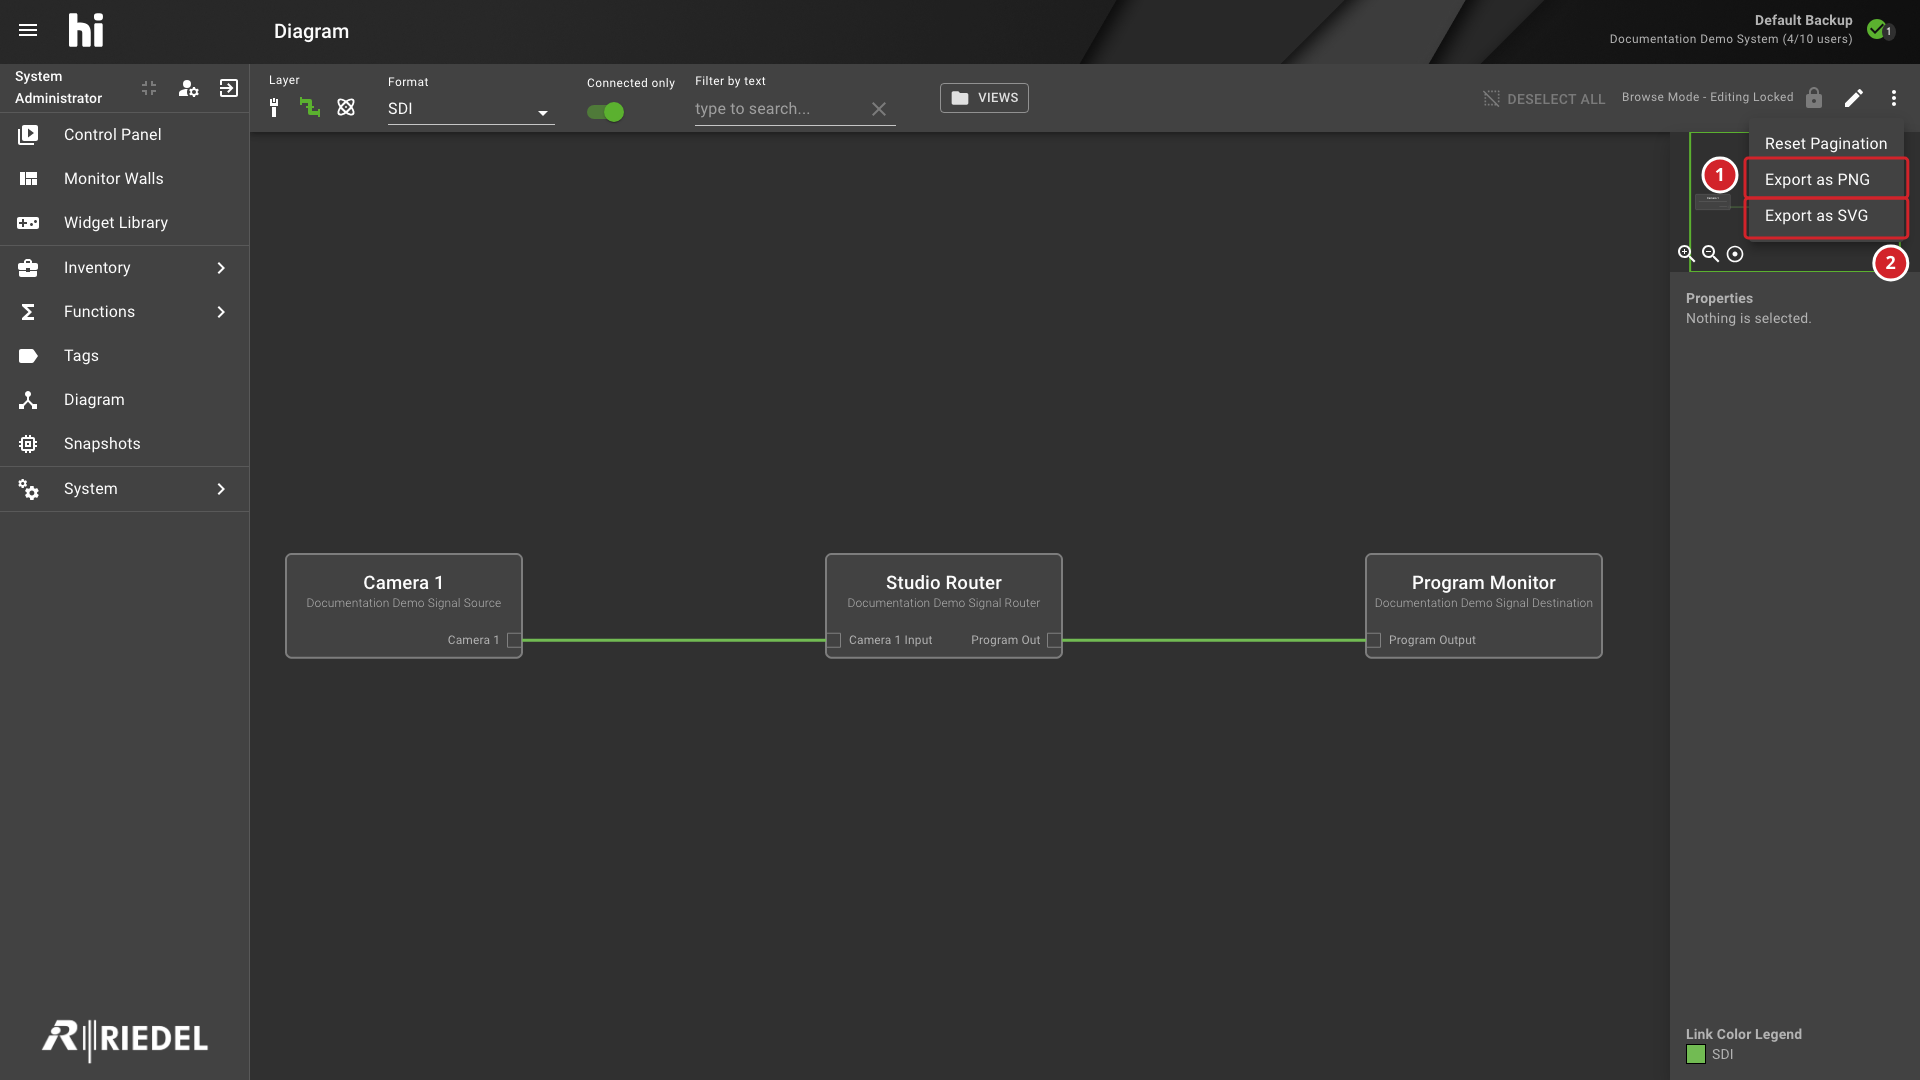Click the editing lock icon
This screenshot has width=1920, height=1080.
click(x=1814, y=98)
